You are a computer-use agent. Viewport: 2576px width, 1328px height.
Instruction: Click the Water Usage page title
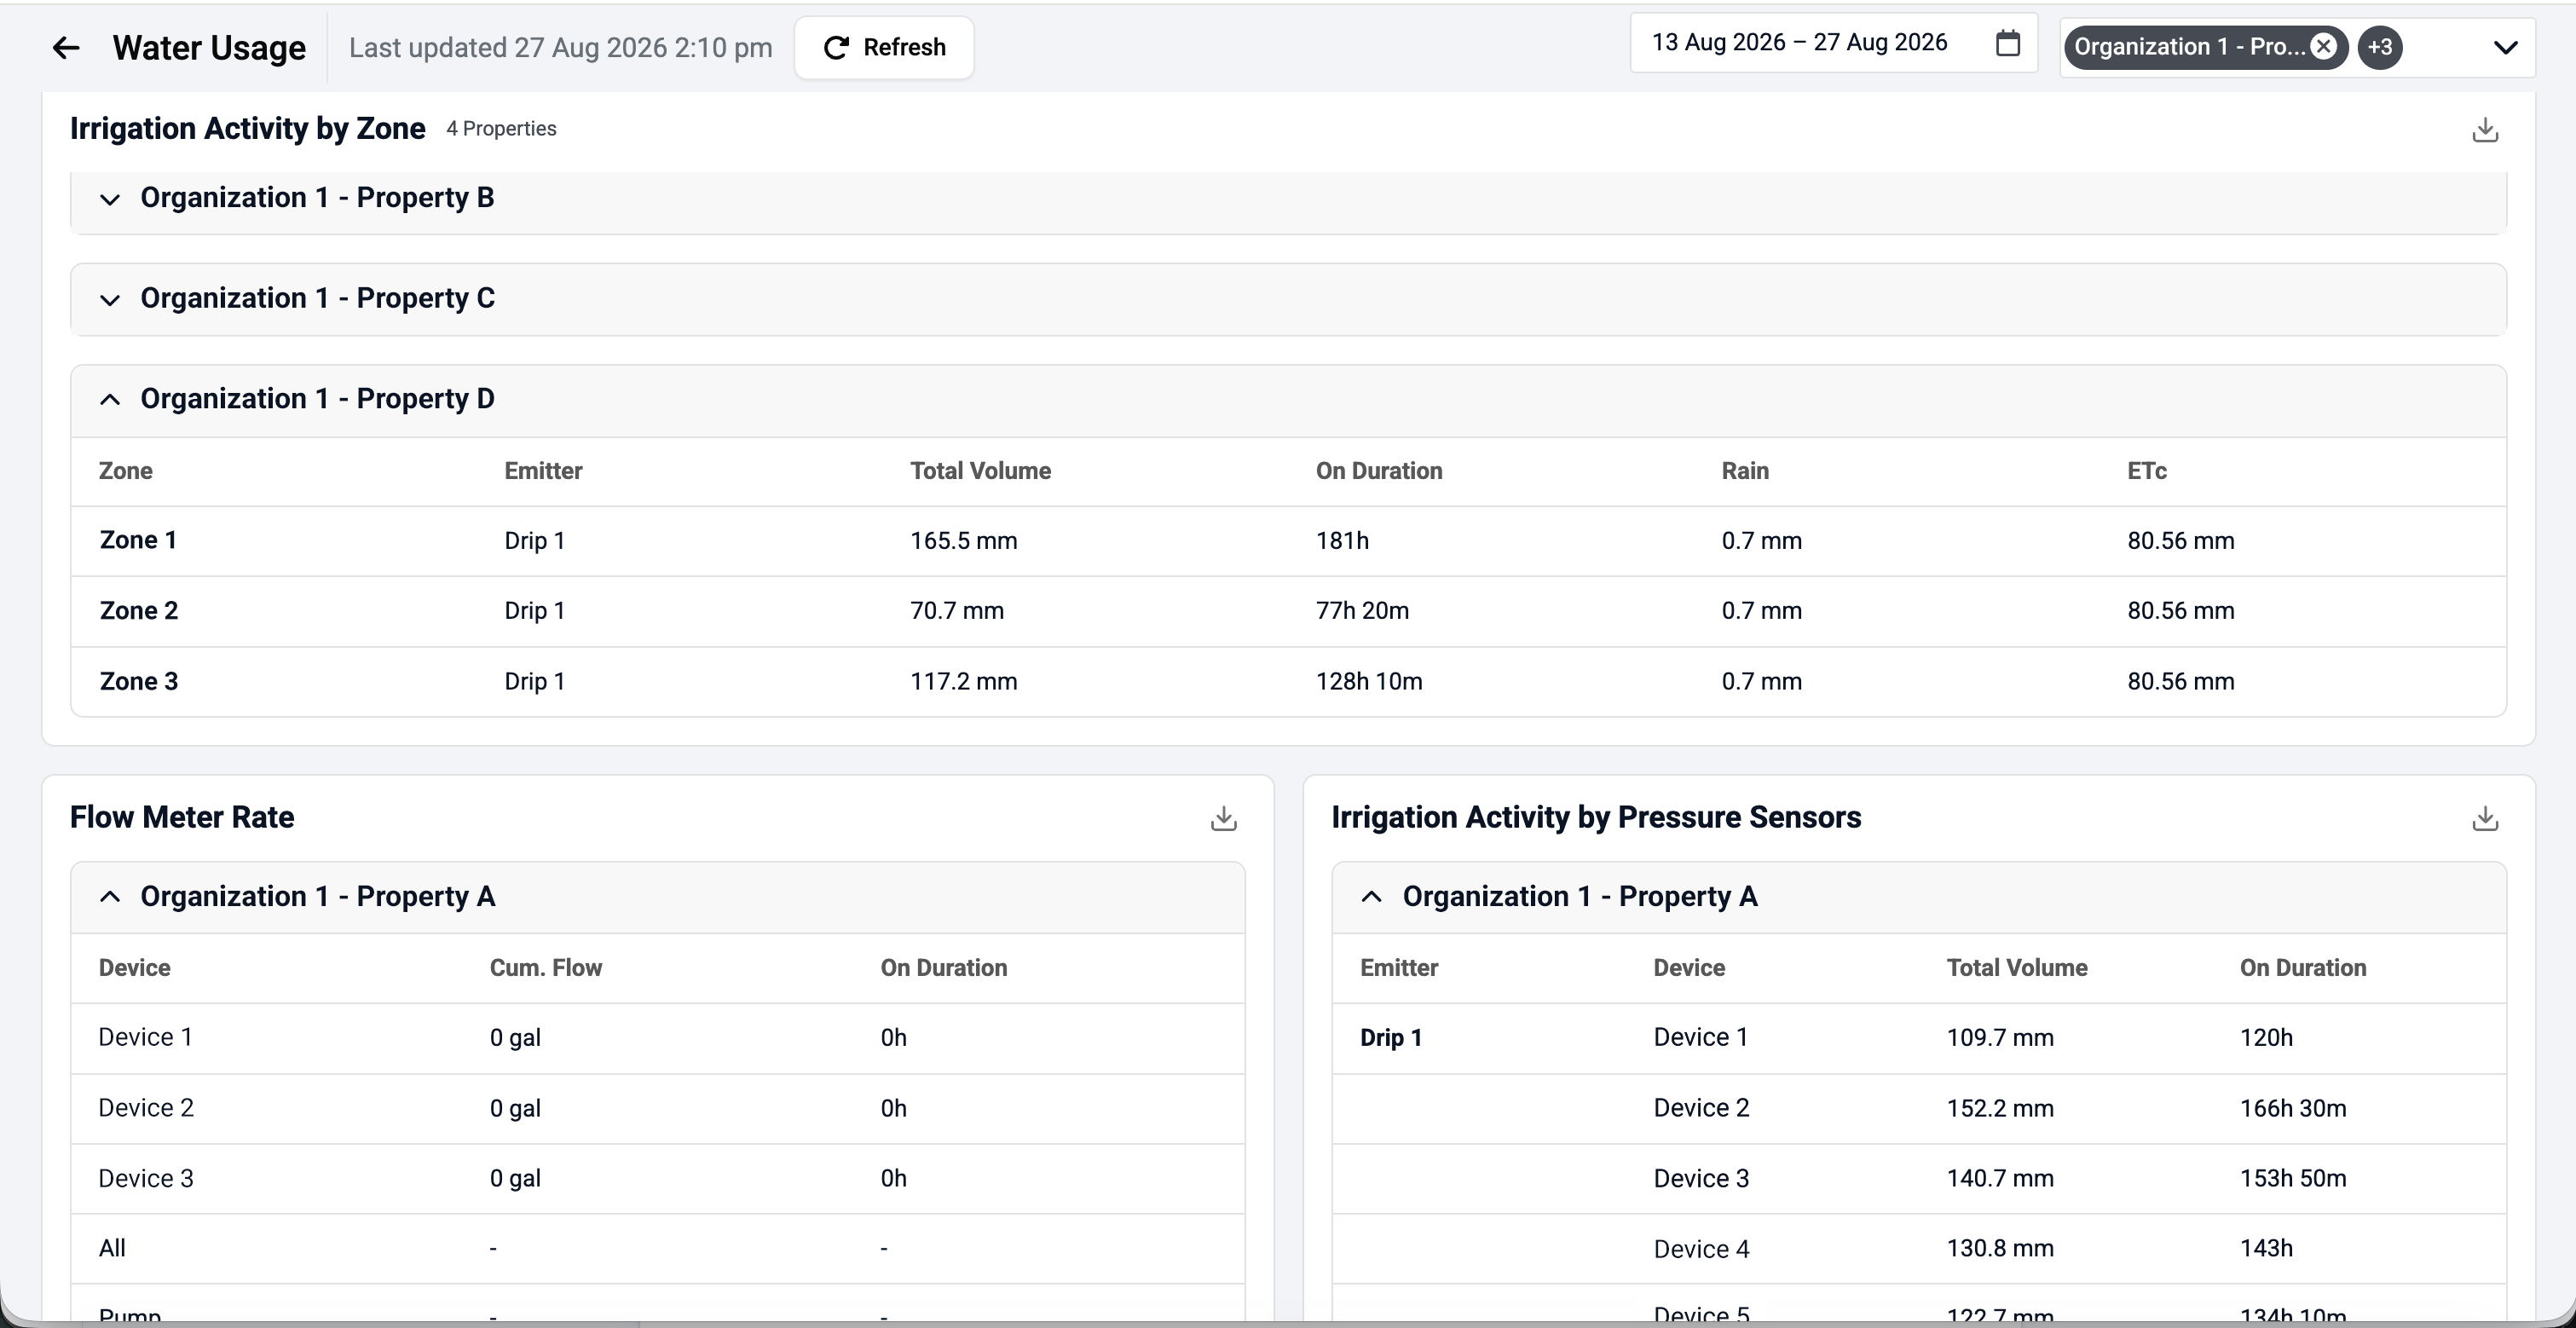(209, 48)
